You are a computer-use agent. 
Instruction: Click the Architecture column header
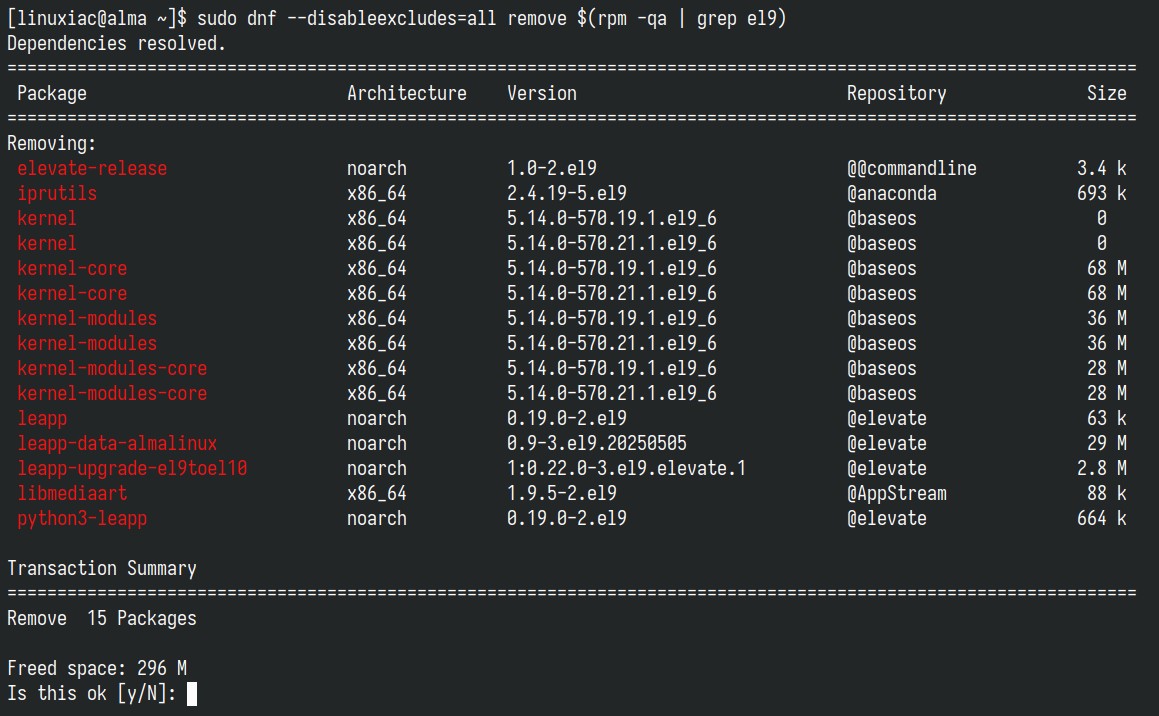[x=407, y=93]
